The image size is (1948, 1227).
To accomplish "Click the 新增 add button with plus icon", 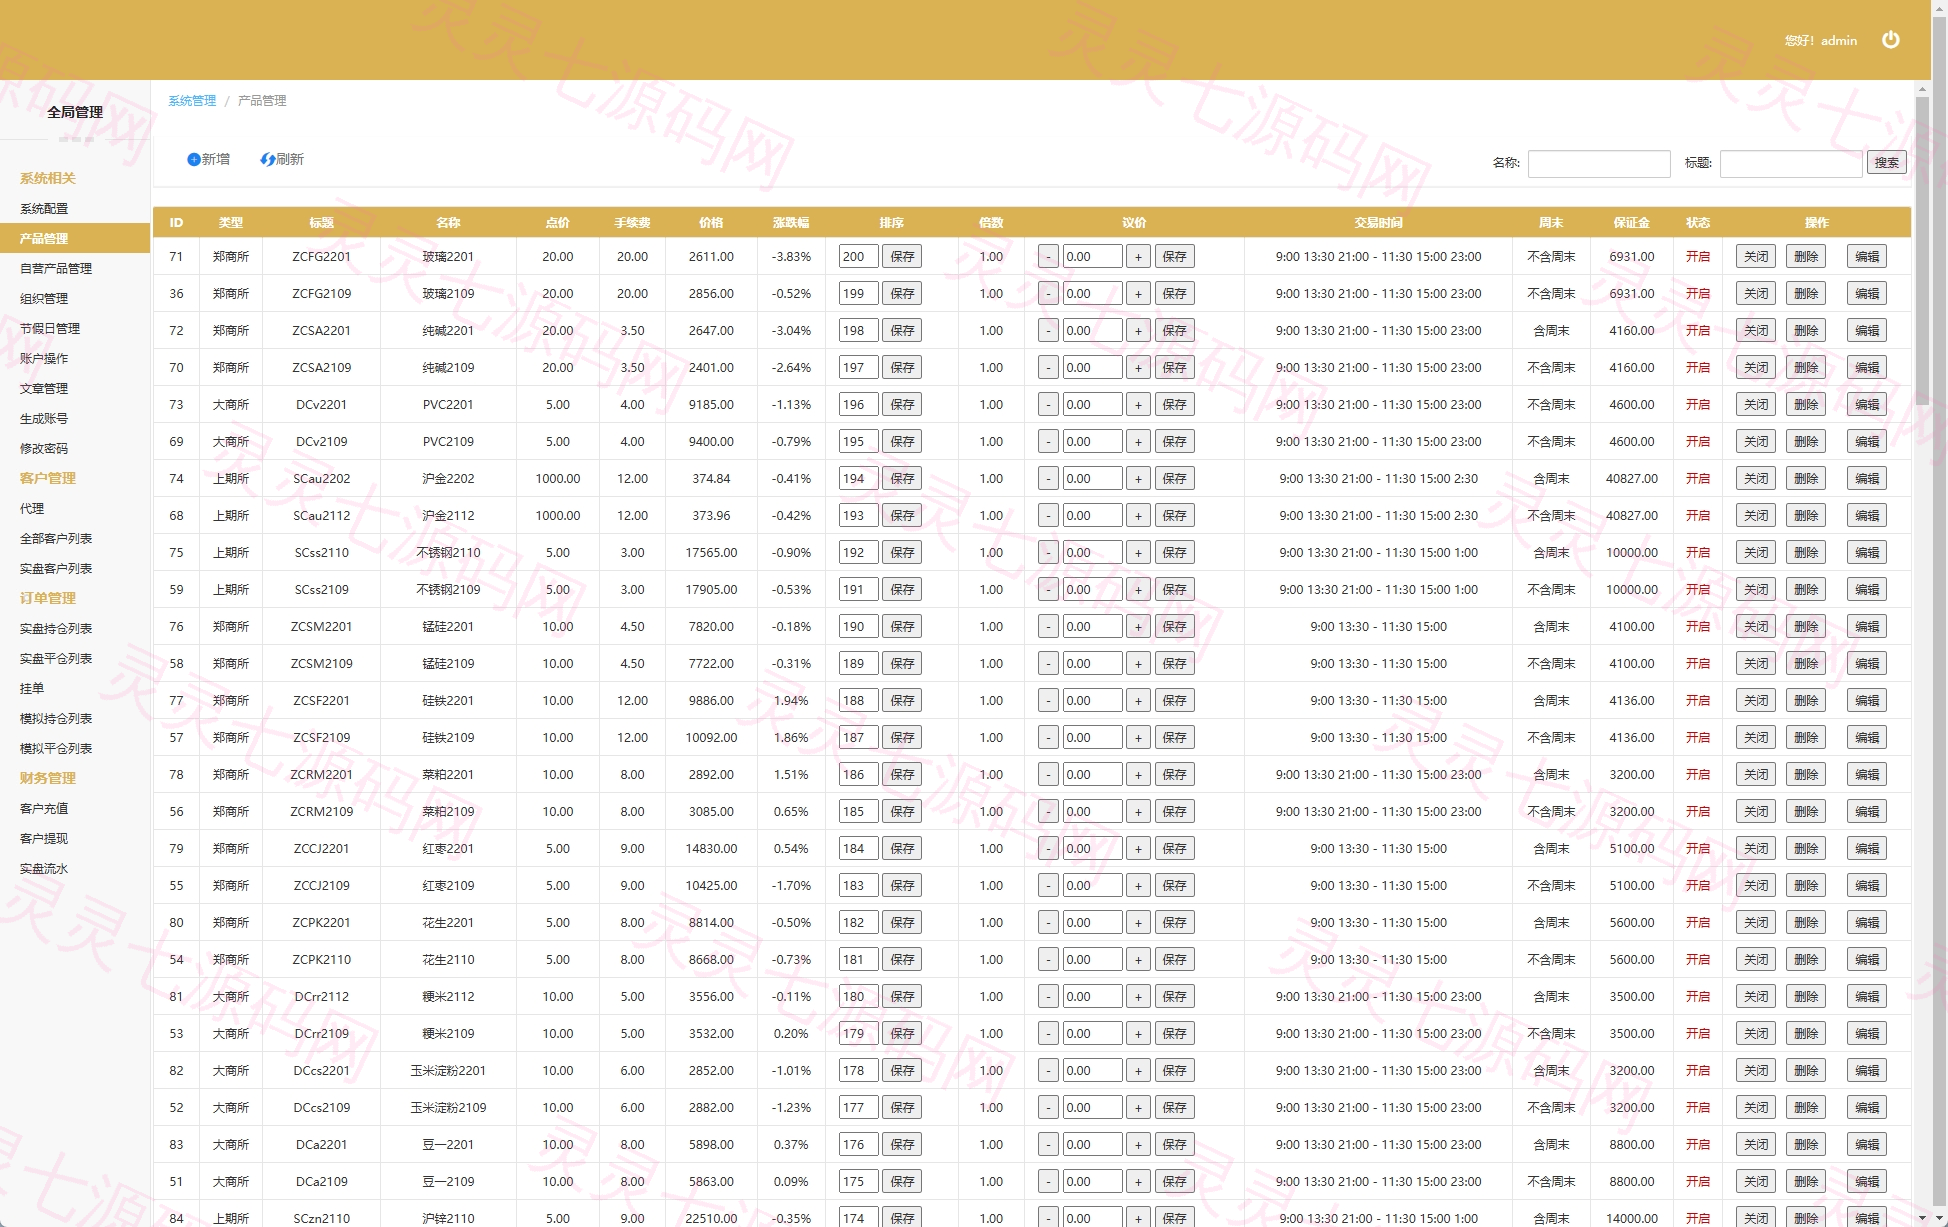I will 208,159.
